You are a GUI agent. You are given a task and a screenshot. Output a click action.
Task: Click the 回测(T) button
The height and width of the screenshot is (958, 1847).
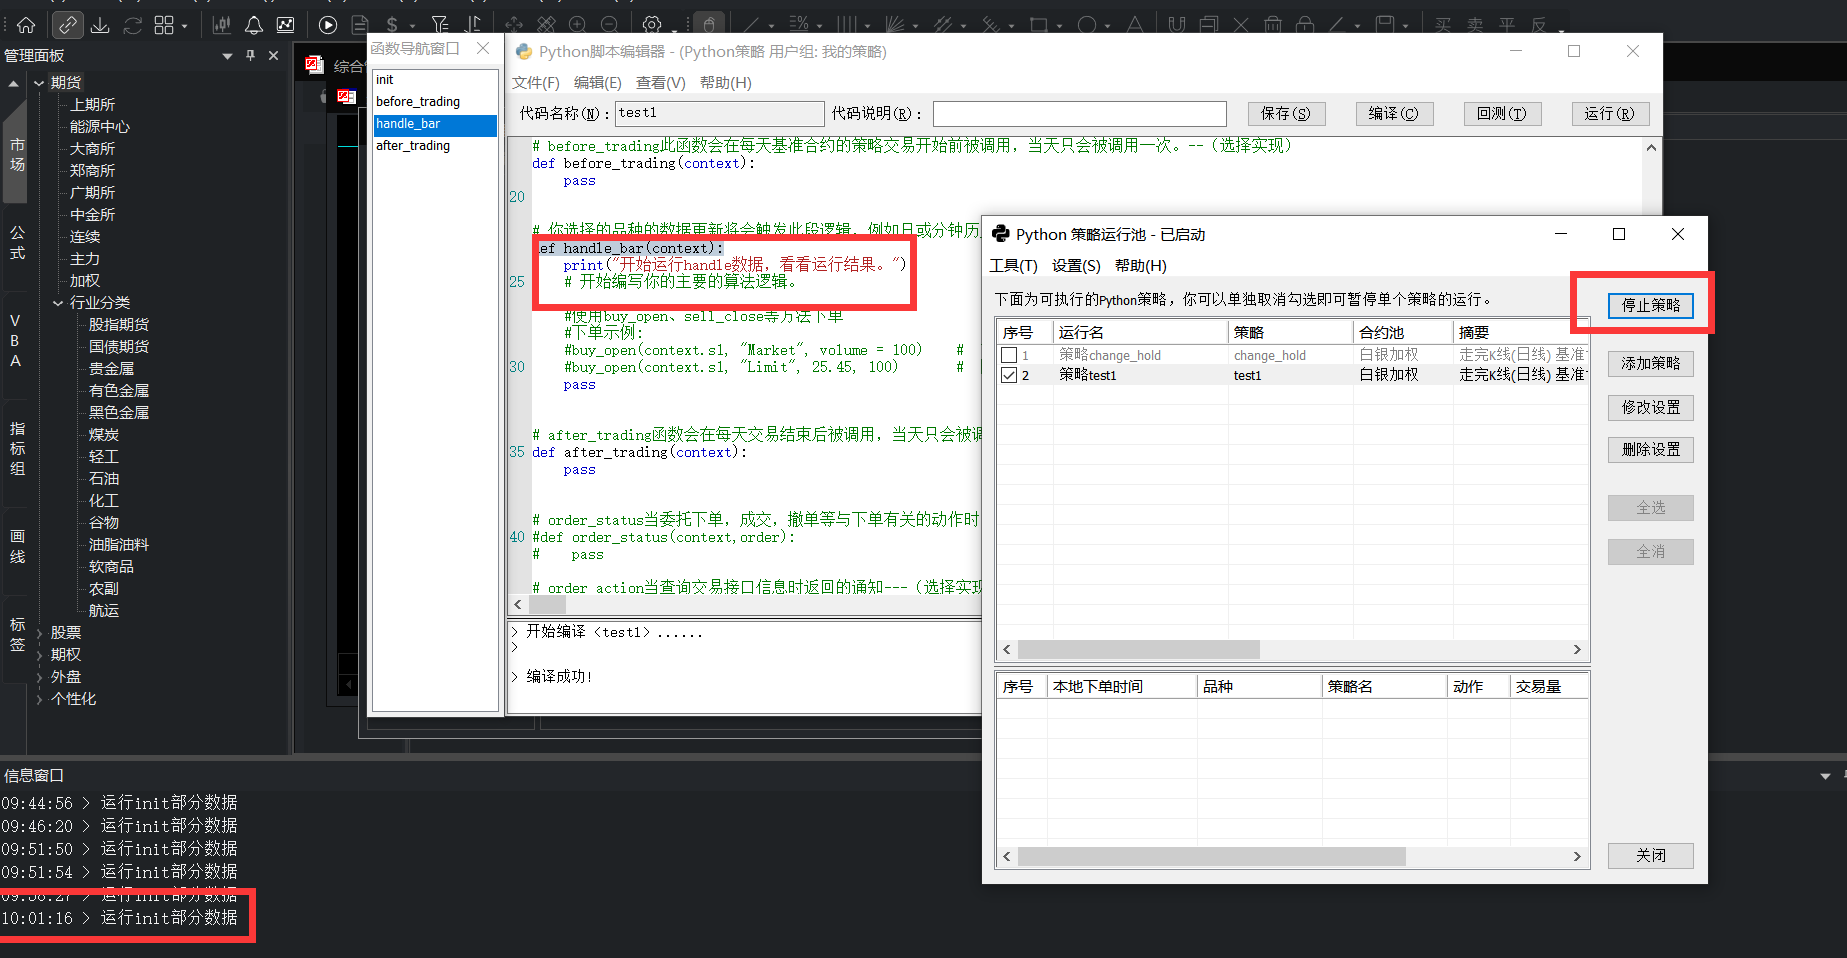point(1502,114)
